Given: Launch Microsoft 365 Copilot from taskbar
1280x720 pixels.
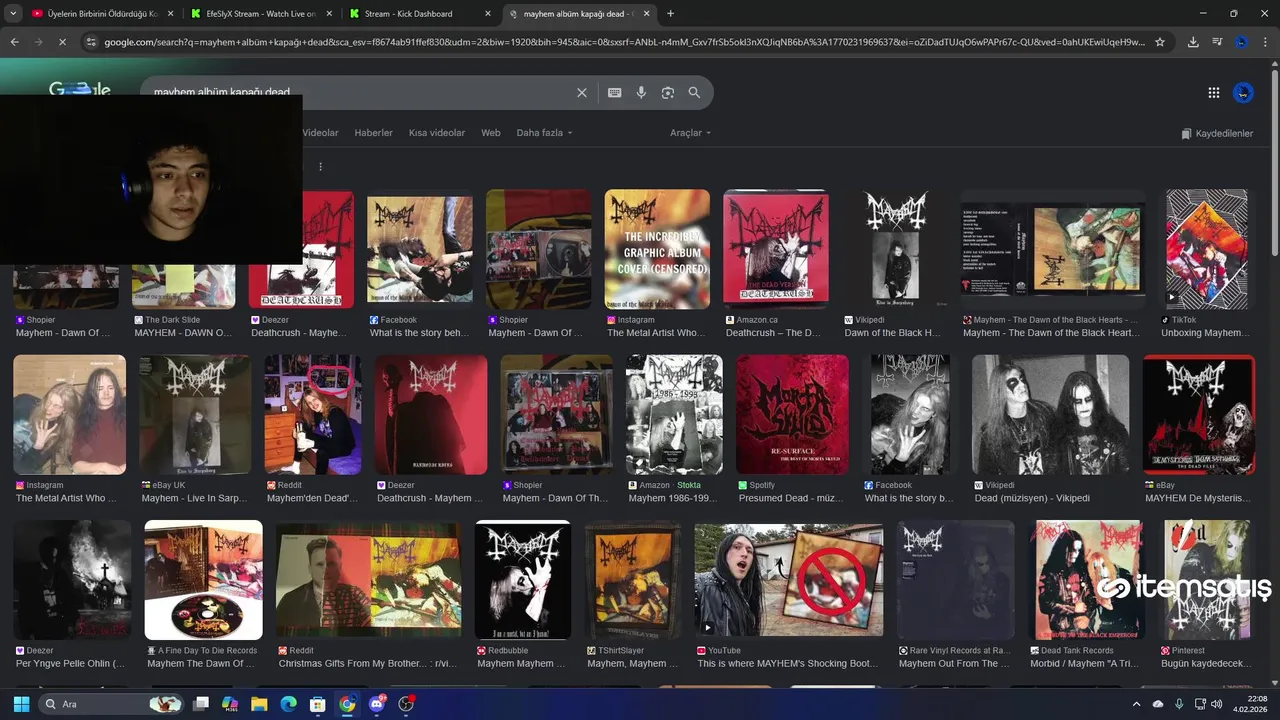Looking at the screenshot, I should tap(230, 704).
